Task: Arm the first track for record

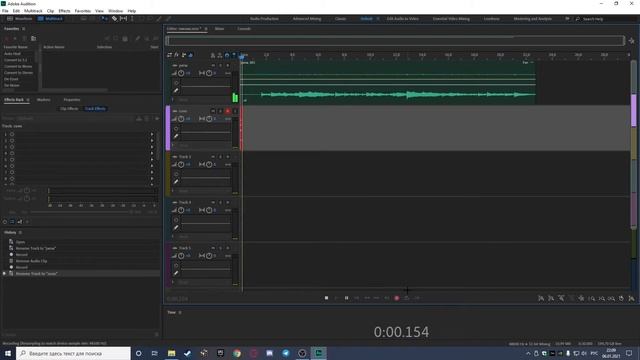Action: (228, 65)
